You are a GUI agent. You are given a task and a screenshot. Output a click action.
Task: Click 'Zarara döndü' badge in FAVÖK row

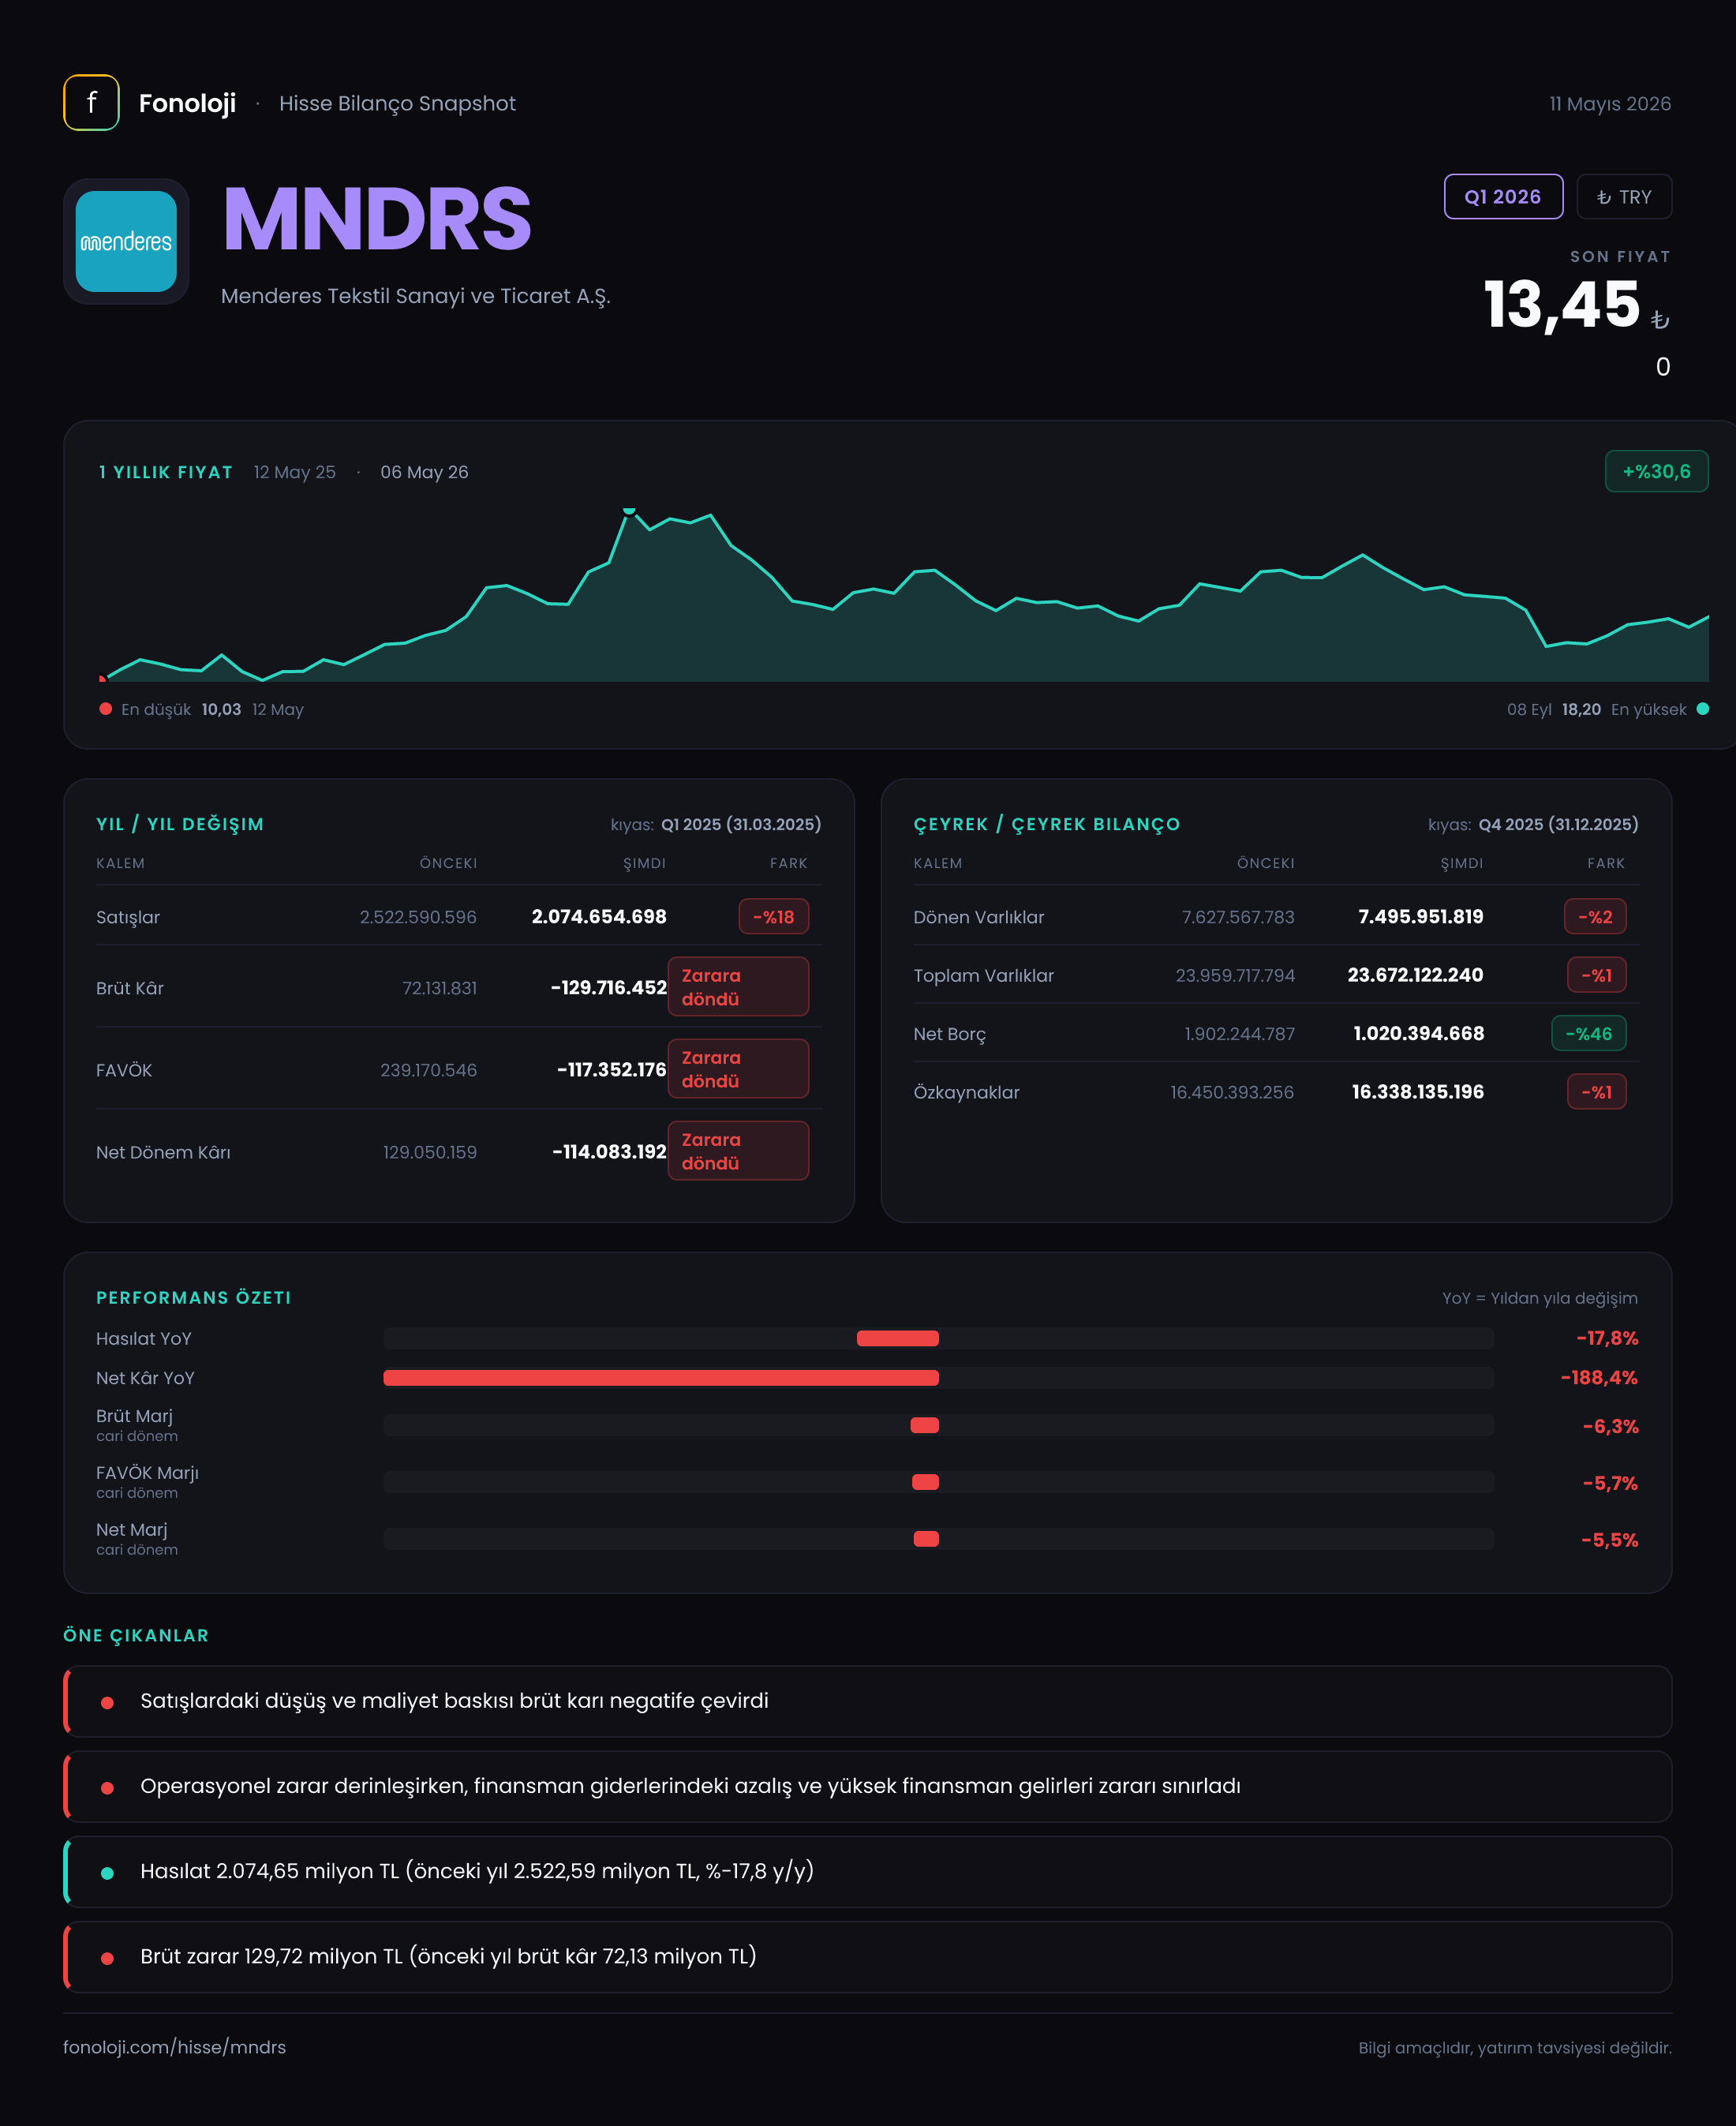click(x=738, y=1069)
